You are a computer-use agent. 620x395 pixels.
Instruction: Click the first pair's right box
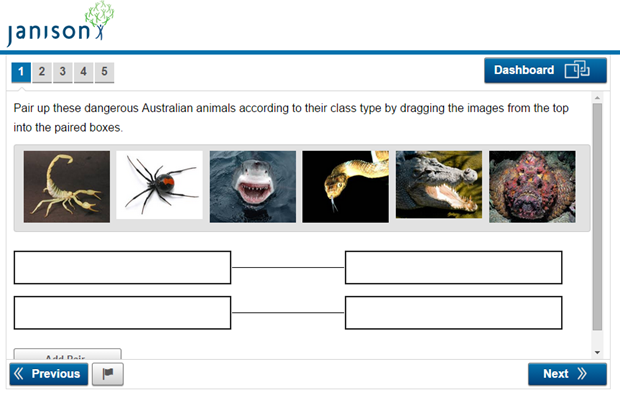(x=454, y=267)
